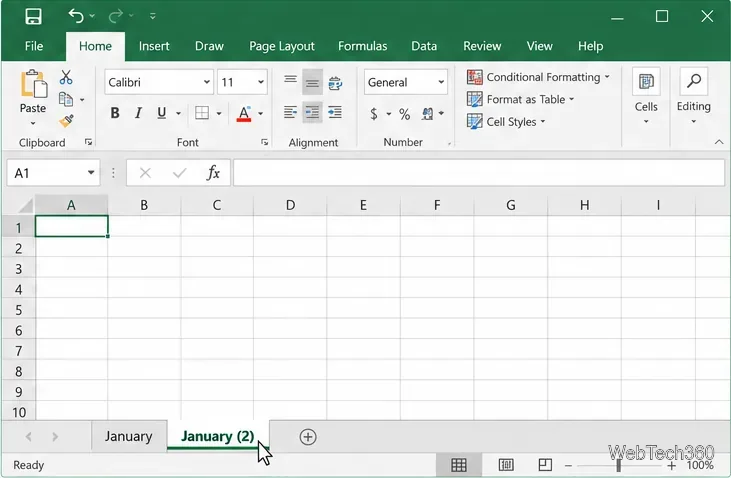Click the Save icon in title bar
Image resolution: width=731 pixels, height=478 pixels.
(33, 16)
